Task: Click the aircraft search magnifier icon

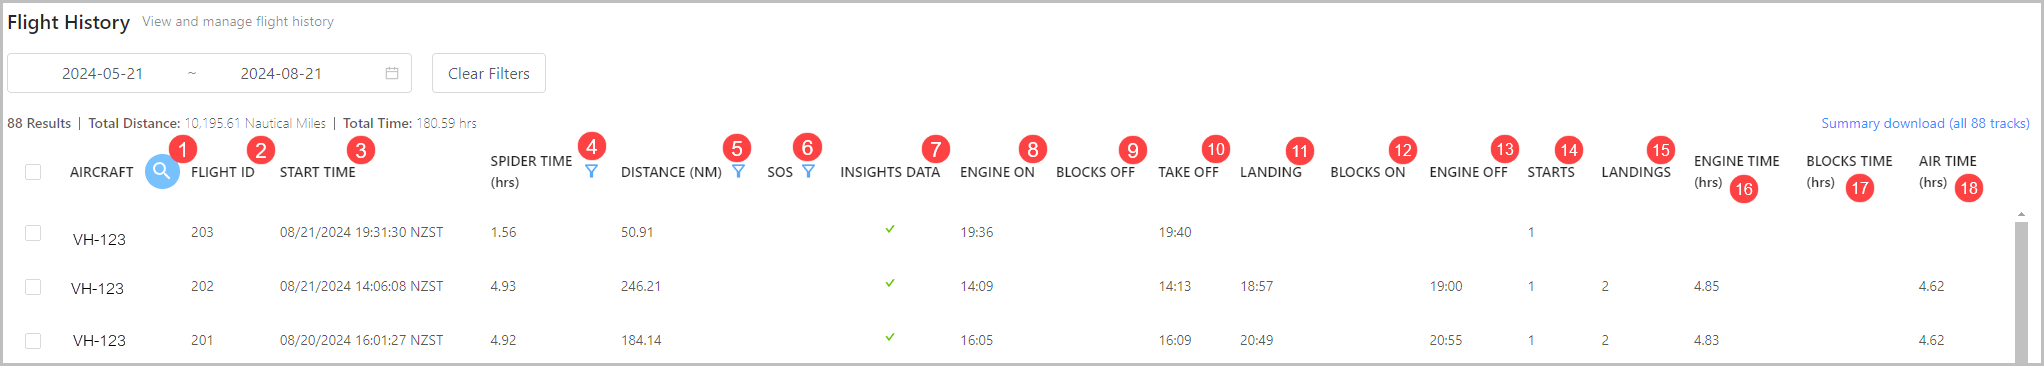Action: [x=162, y=171]
